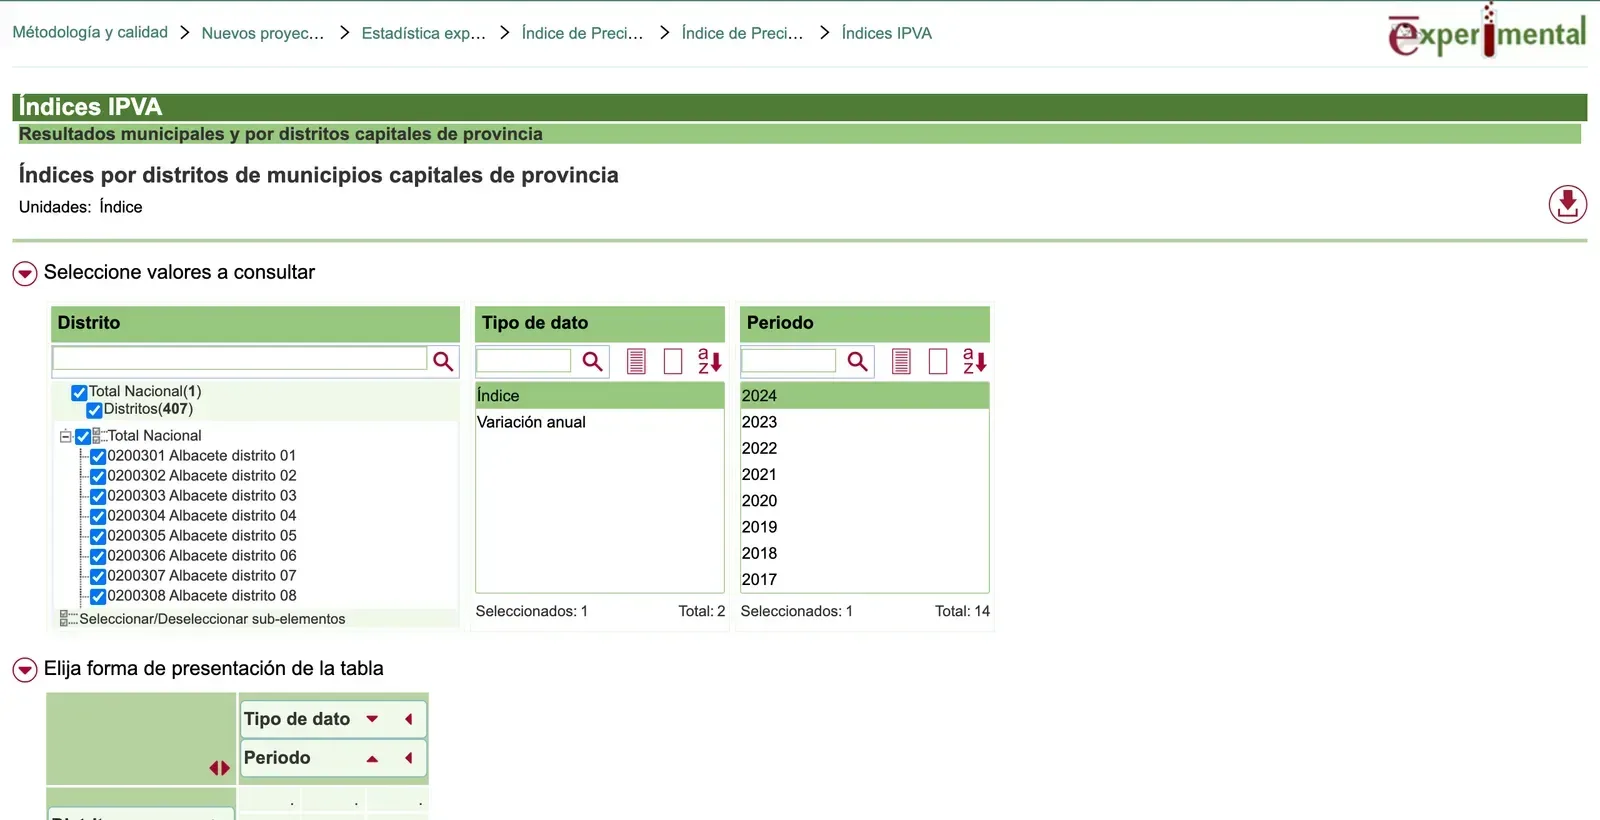Open first Índice de Preci... breadcrumb

[582, 33]
